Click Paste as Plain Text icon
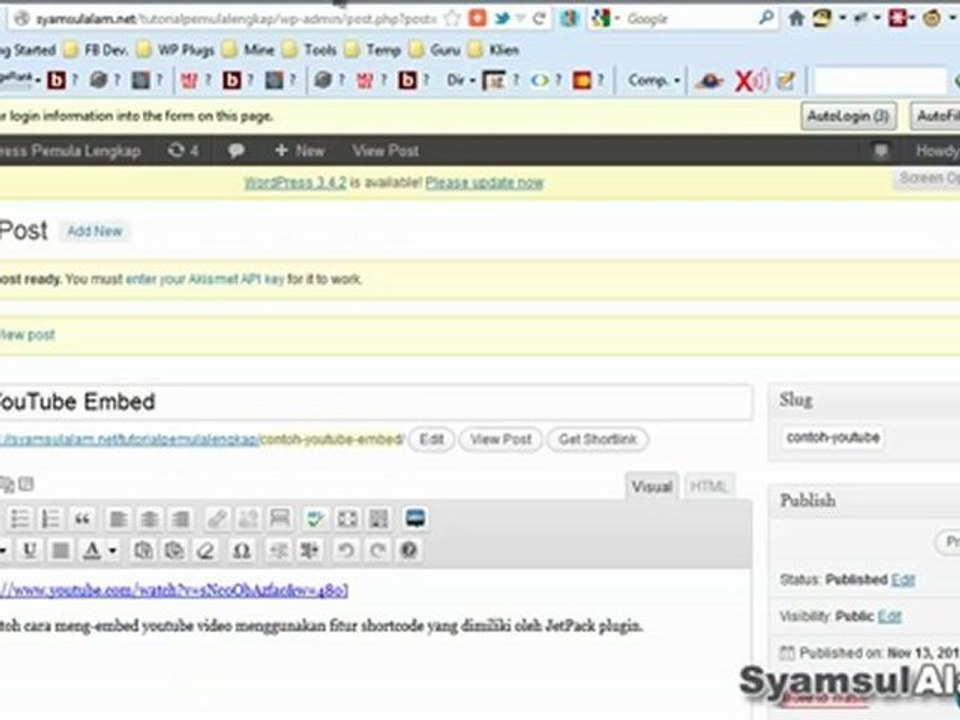This screenshot has width=960, height=720. [x=143, y=550]
